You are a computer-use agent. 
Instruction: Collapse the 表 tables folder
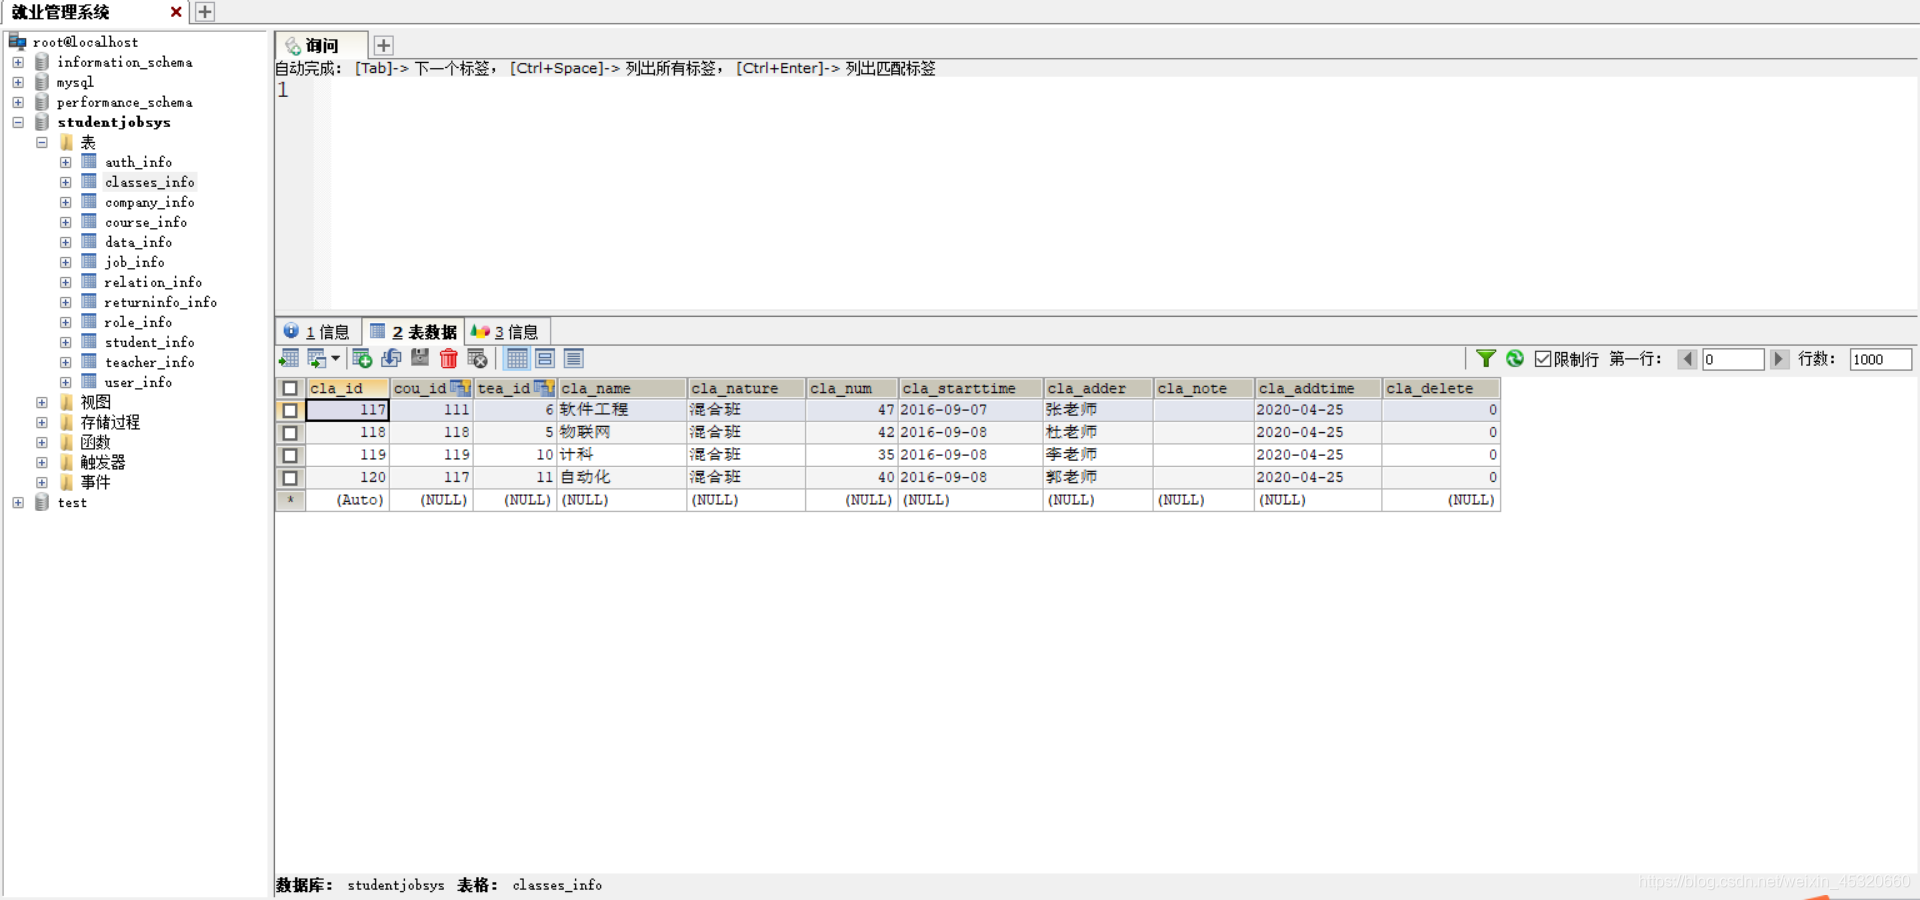42,142
